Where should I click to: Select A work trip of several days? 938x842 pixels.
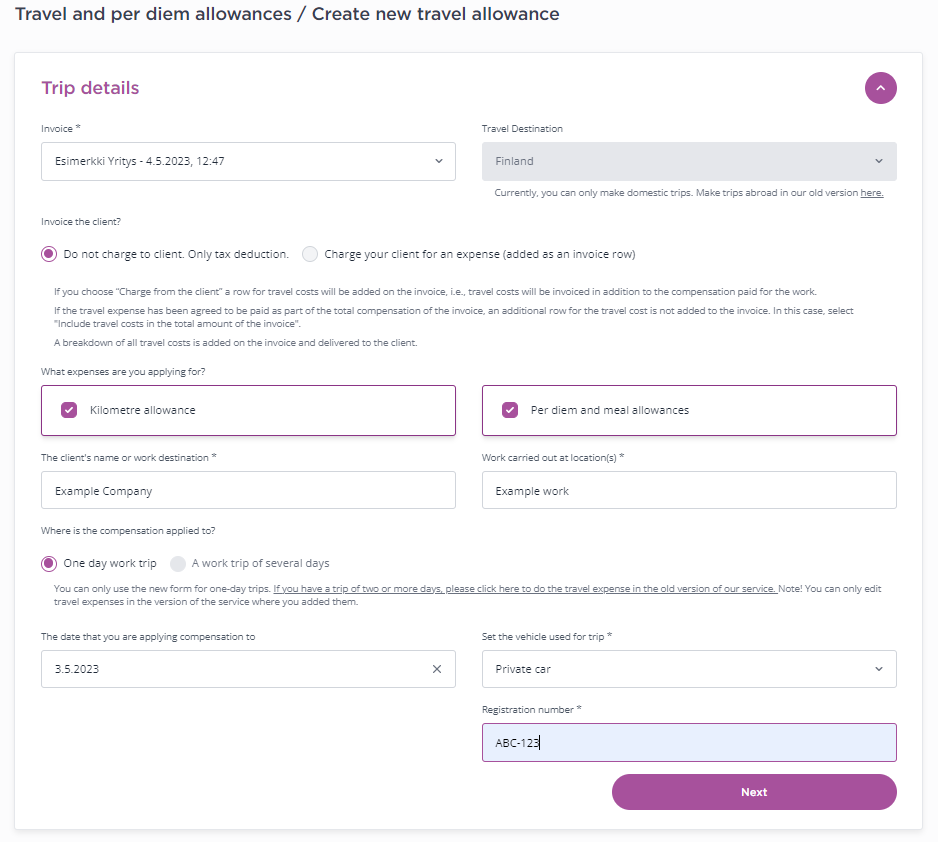coord(178,563)
